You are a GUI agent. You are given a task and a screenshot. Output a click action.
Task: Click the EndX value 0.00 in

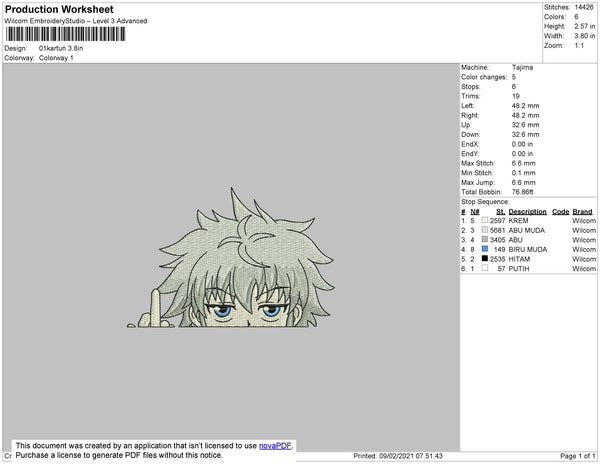pos(522,144)
